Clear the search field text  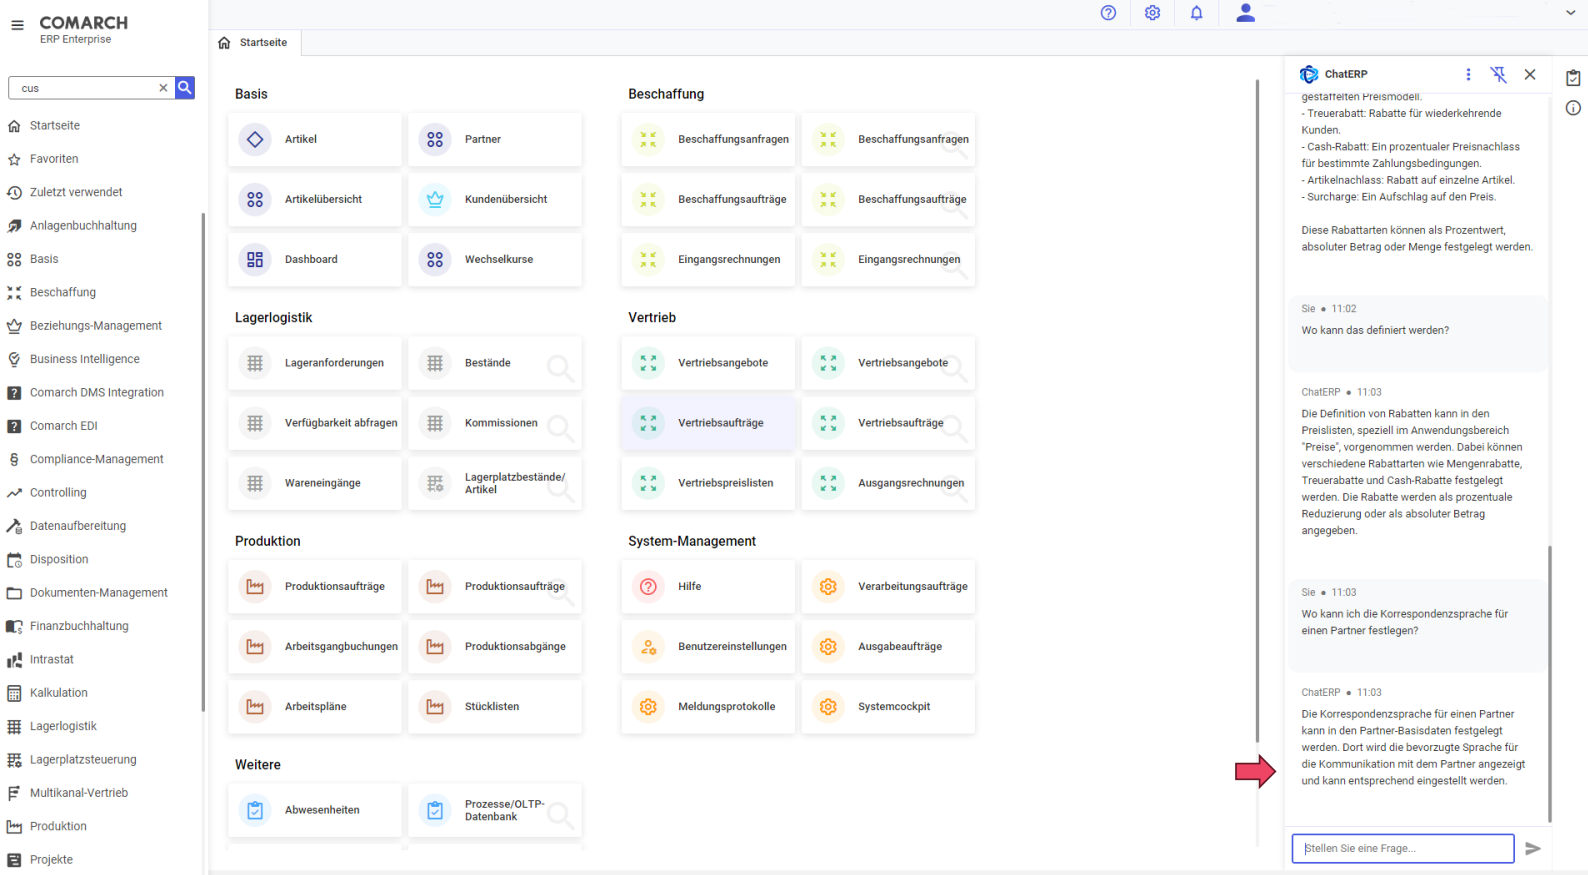[163, 88]
